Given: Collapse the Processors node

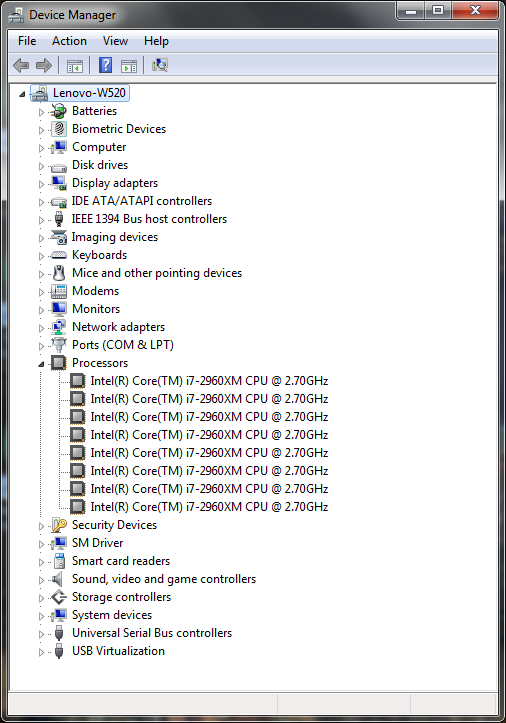Looking at the screenshot, I should (41, 364).
